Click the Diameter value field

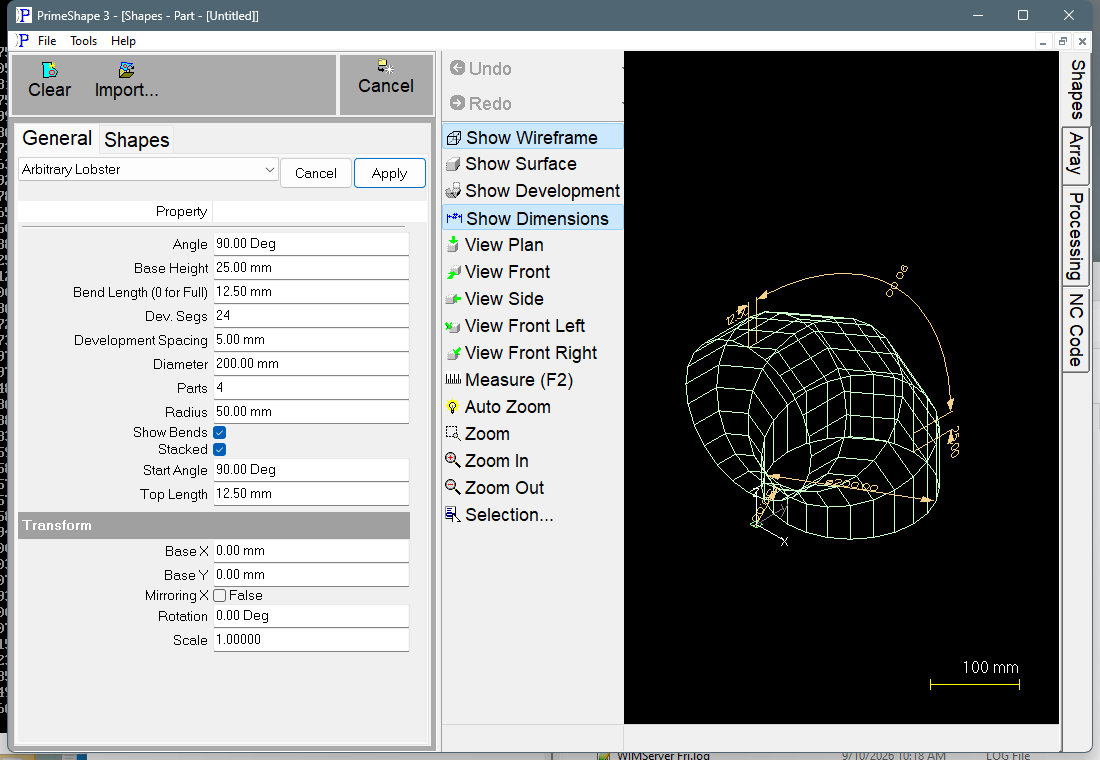point(311,364)
